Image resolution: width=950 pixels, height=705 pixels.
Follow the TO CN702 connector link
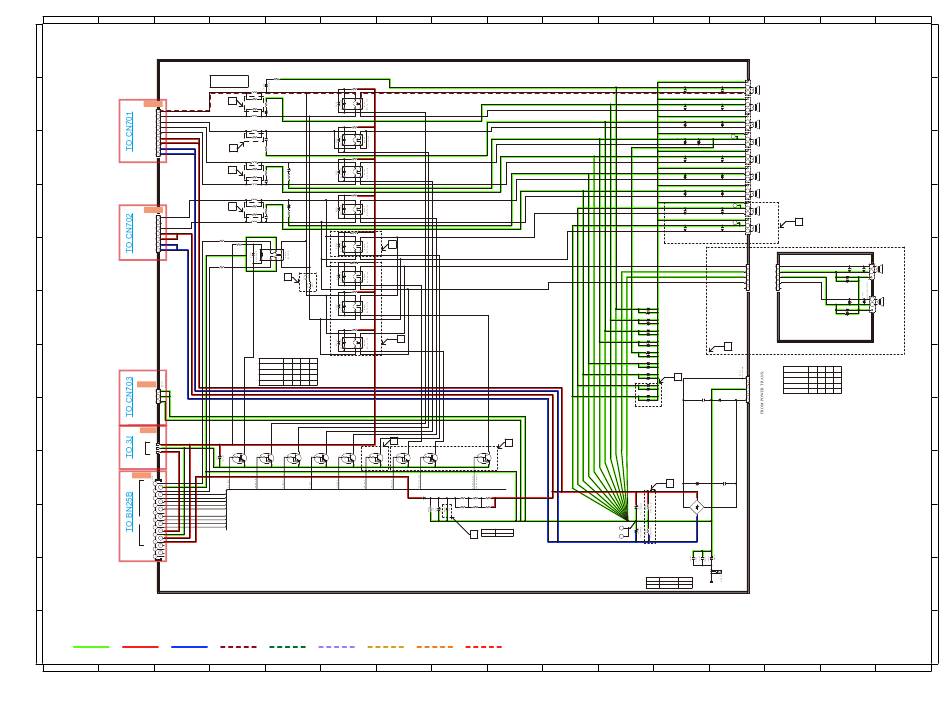[x=129, y=233]
